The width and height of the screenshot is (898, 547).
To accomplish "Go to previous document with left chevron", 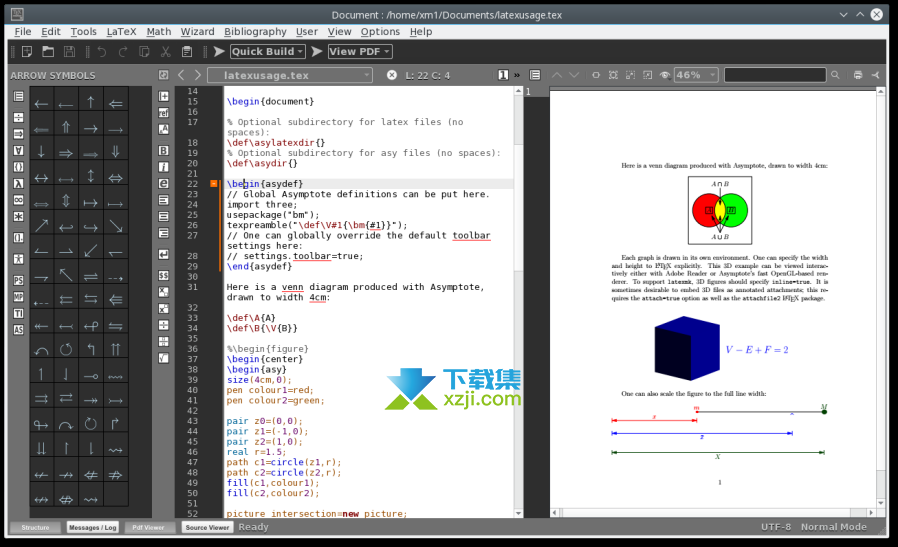I will coord(182,75).
